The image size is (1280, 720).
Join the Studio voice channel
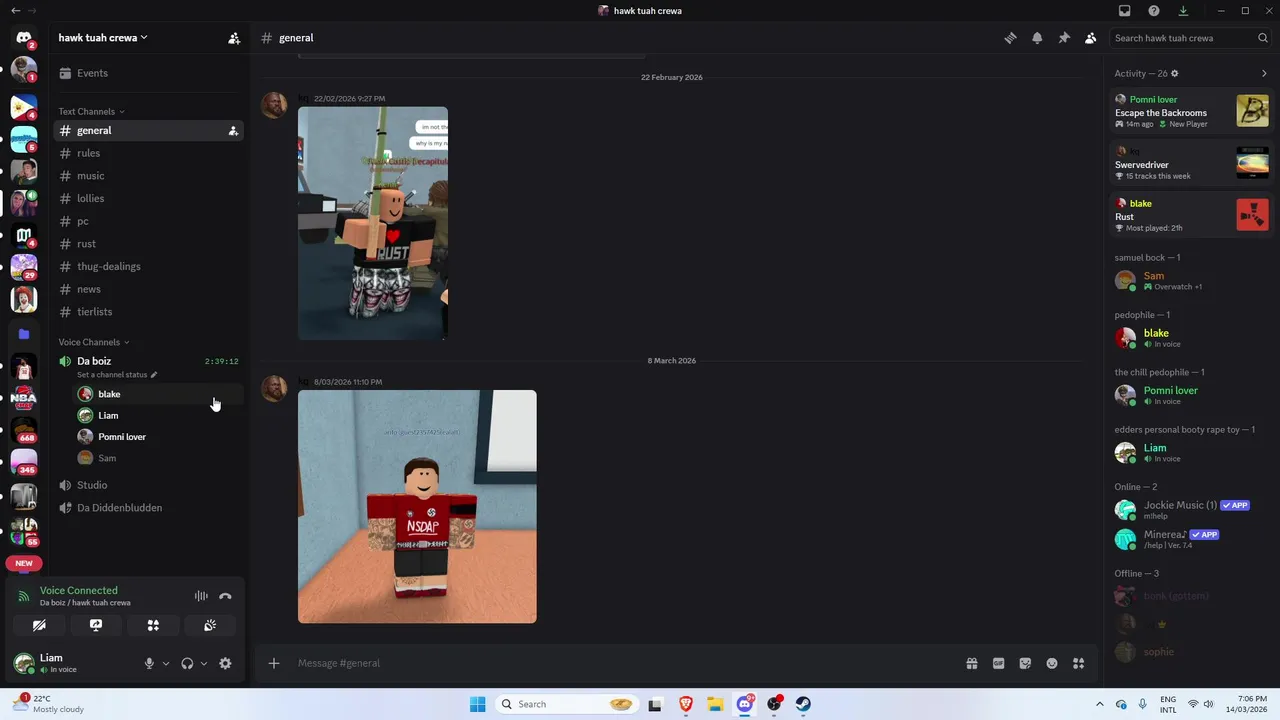[148, 485]
